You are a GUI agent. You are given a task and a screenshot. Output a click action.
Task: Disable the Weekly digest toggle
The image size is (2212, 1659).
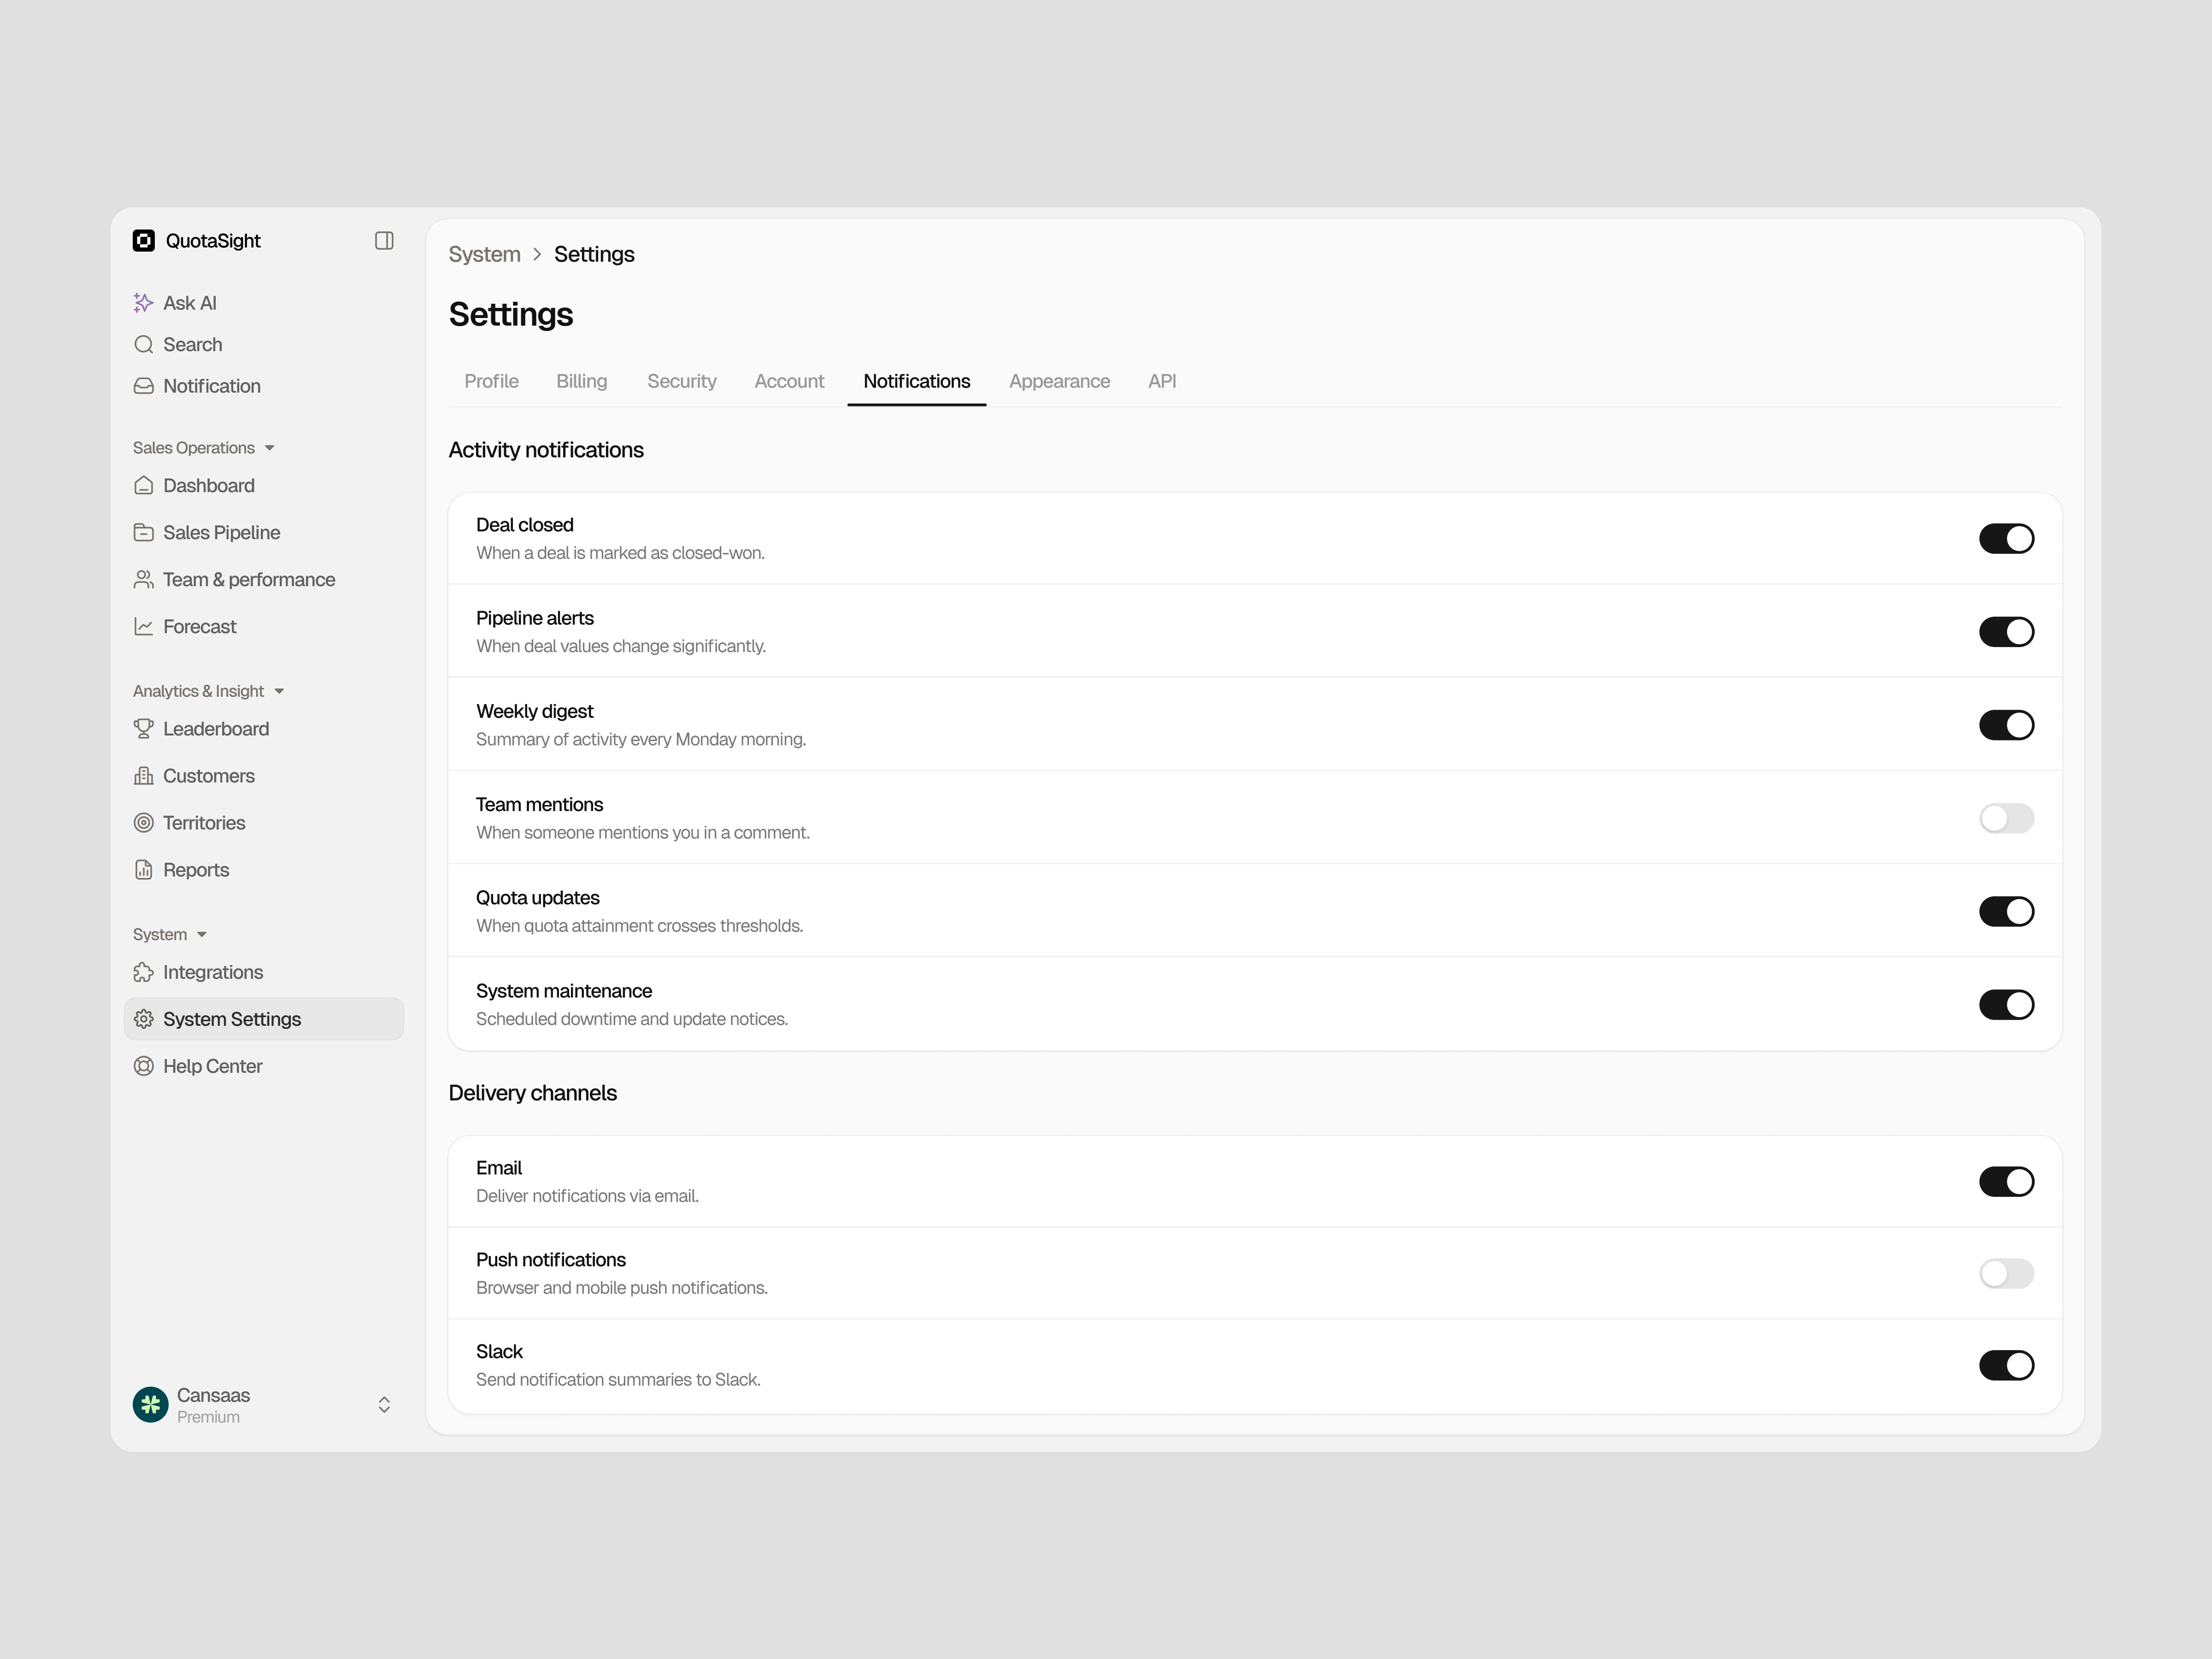2006,725
